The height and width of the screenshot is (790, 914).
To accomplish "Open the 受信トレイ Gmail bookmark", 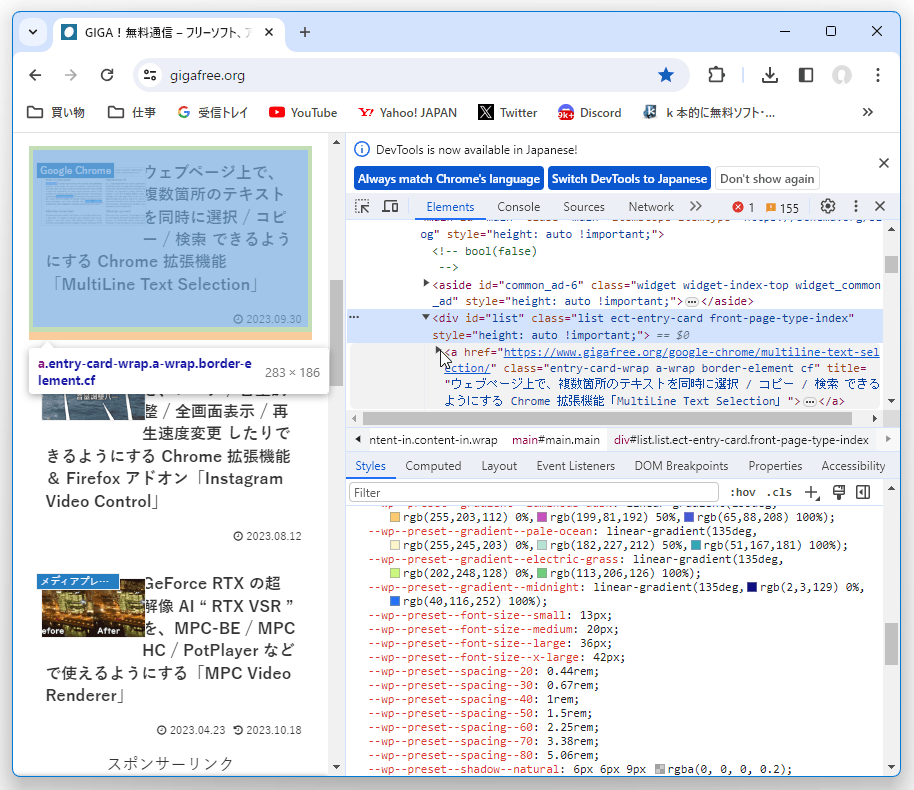I will pyautogui.click(x=213, y=113).
